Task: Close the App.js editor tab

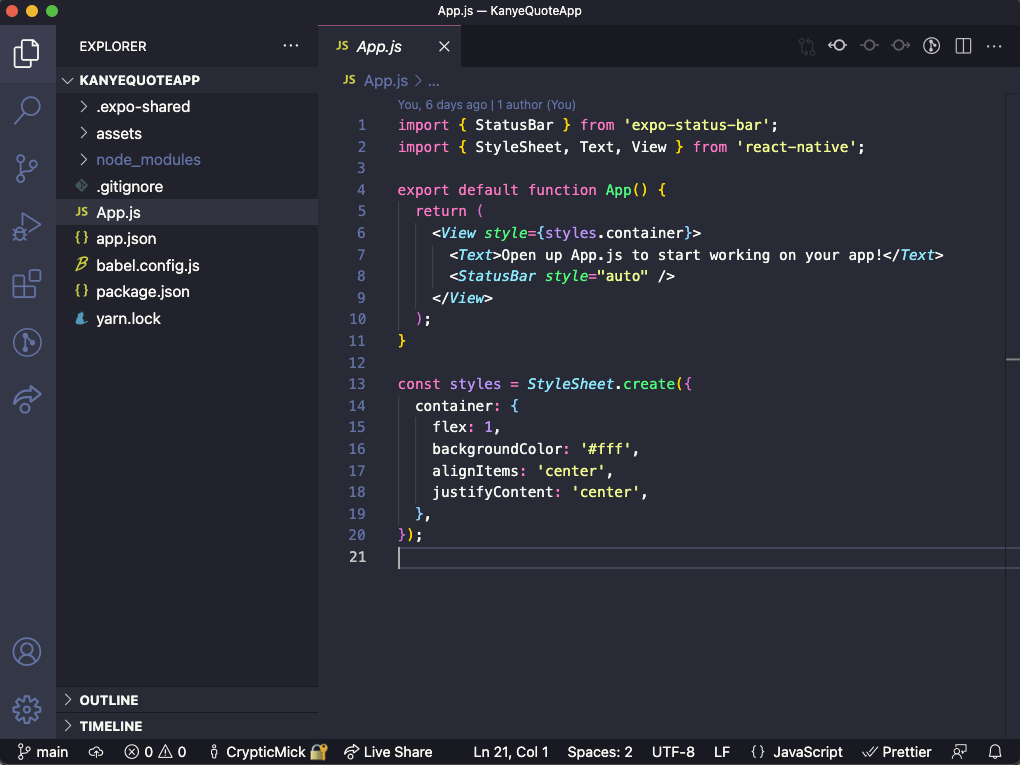Action: coord(444,46)
